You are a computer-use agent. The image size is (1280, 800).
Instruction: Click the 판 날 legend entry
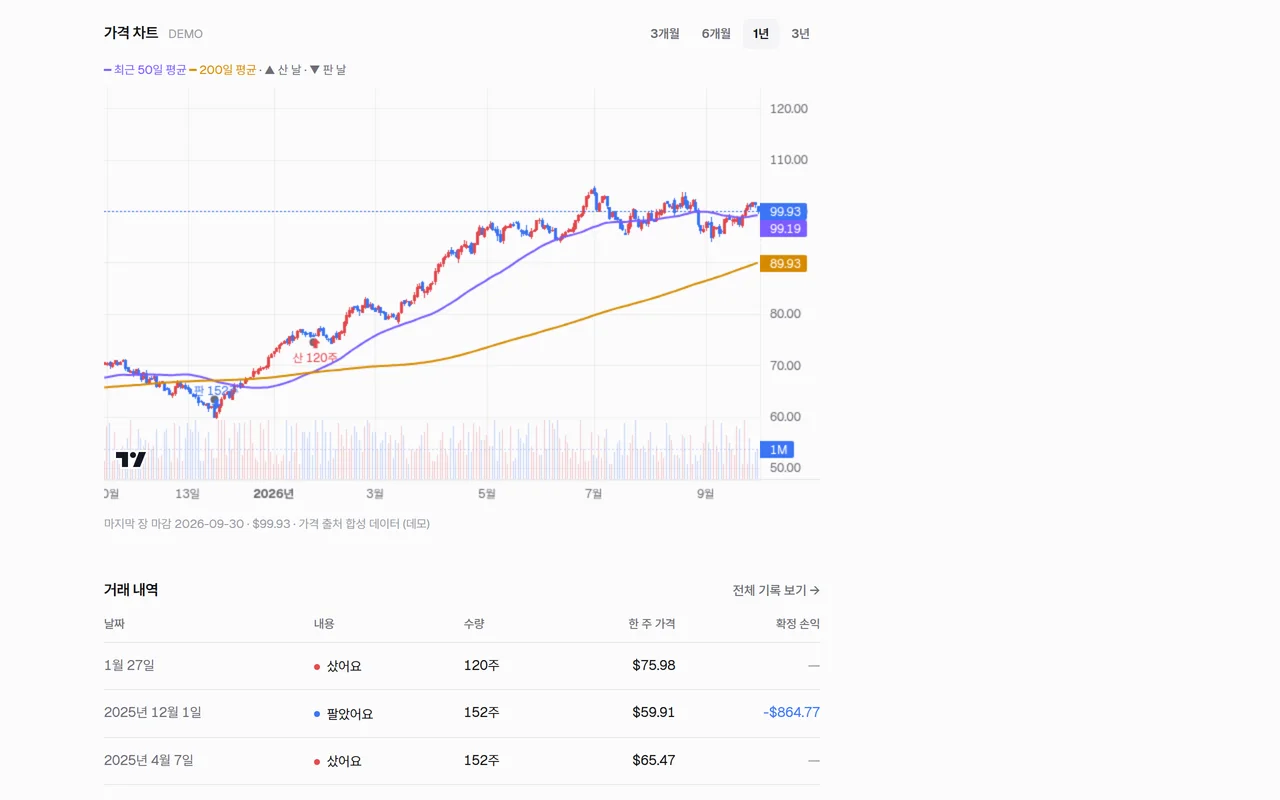328,70
